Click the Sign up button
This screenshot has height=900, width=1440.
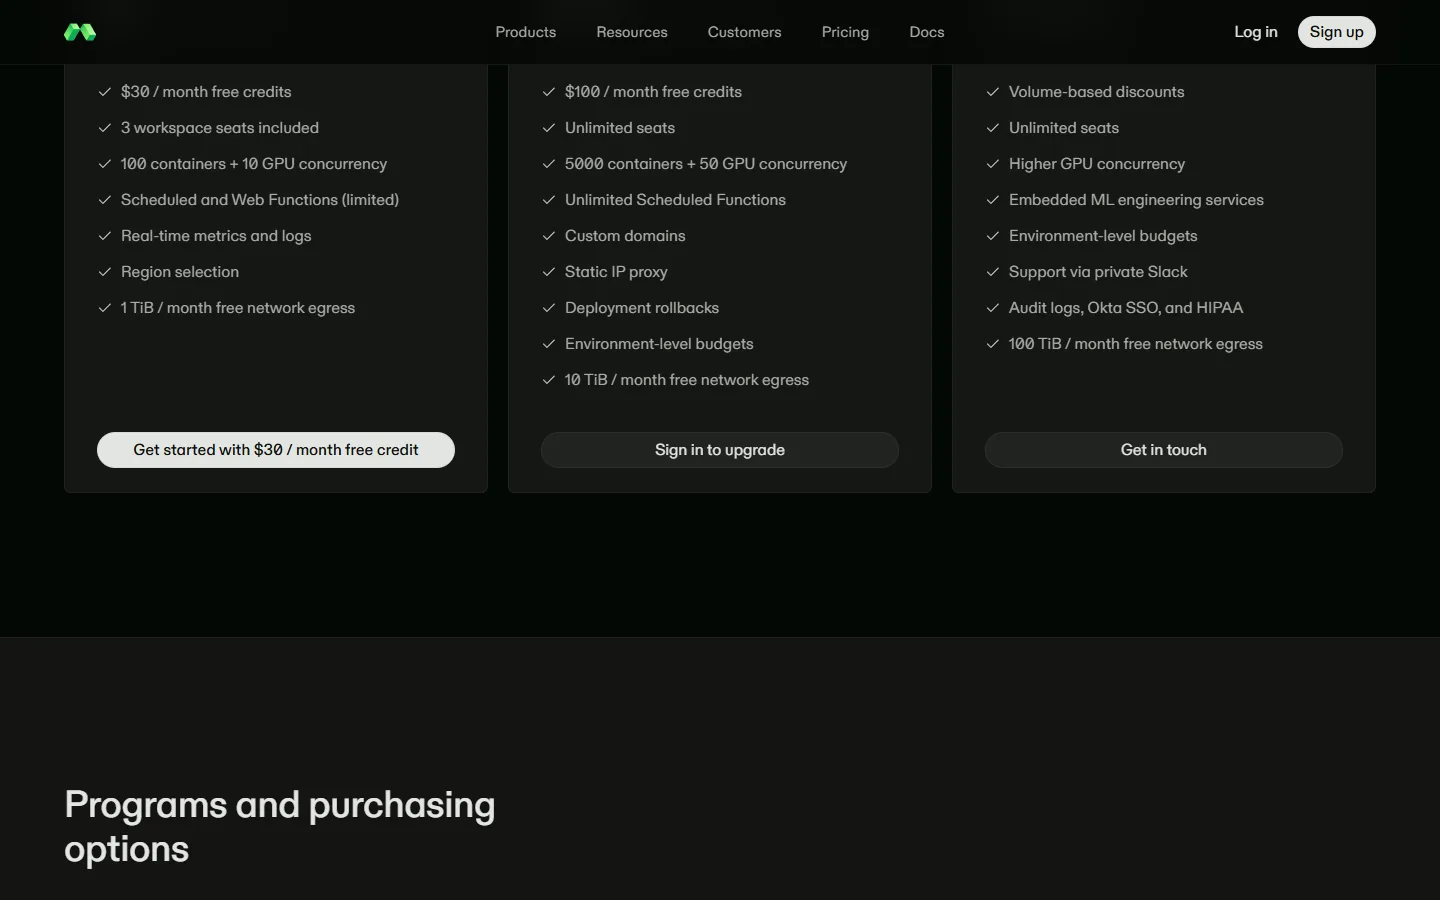point(1337,32)
